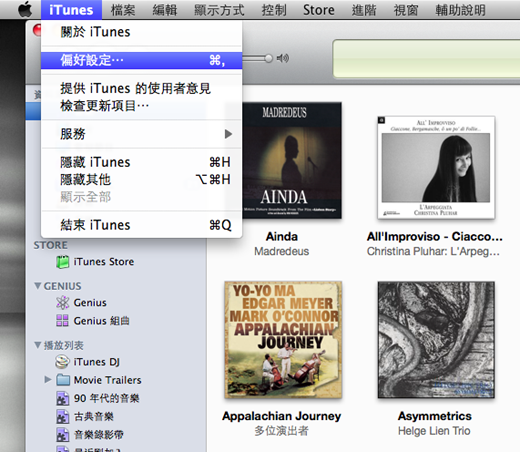Click the volume slider knob
The width and height of the screenshot is (520, 452).
(268, 58)
